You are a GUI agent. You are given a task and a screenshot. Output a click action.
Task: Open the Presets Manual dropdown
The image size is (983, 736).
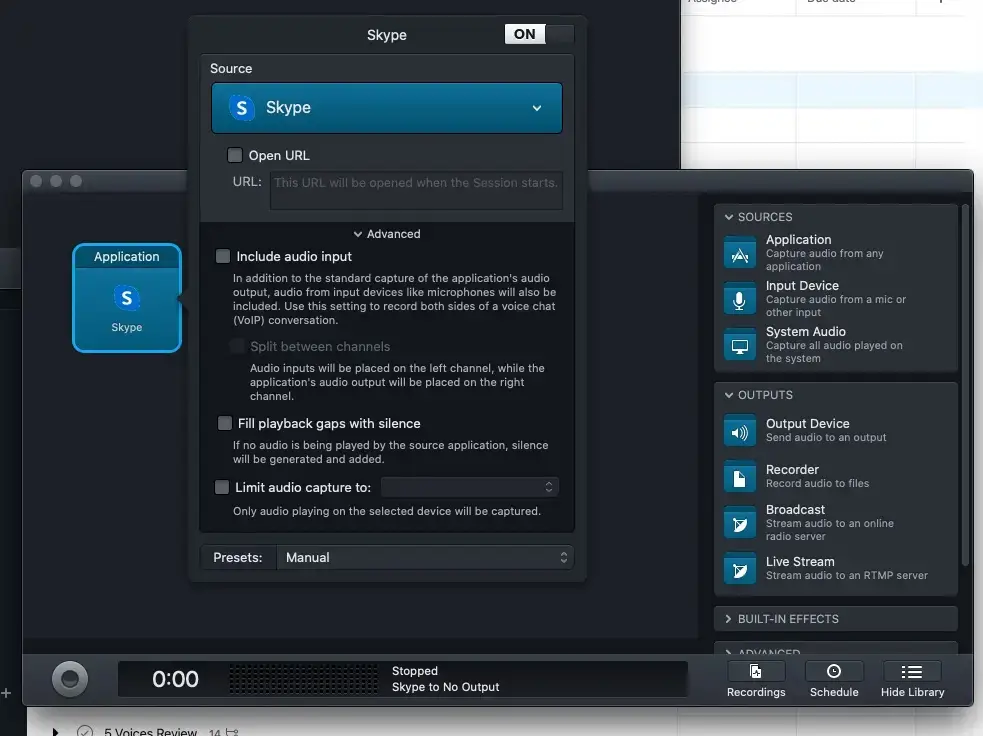click(x=424, y=558)
